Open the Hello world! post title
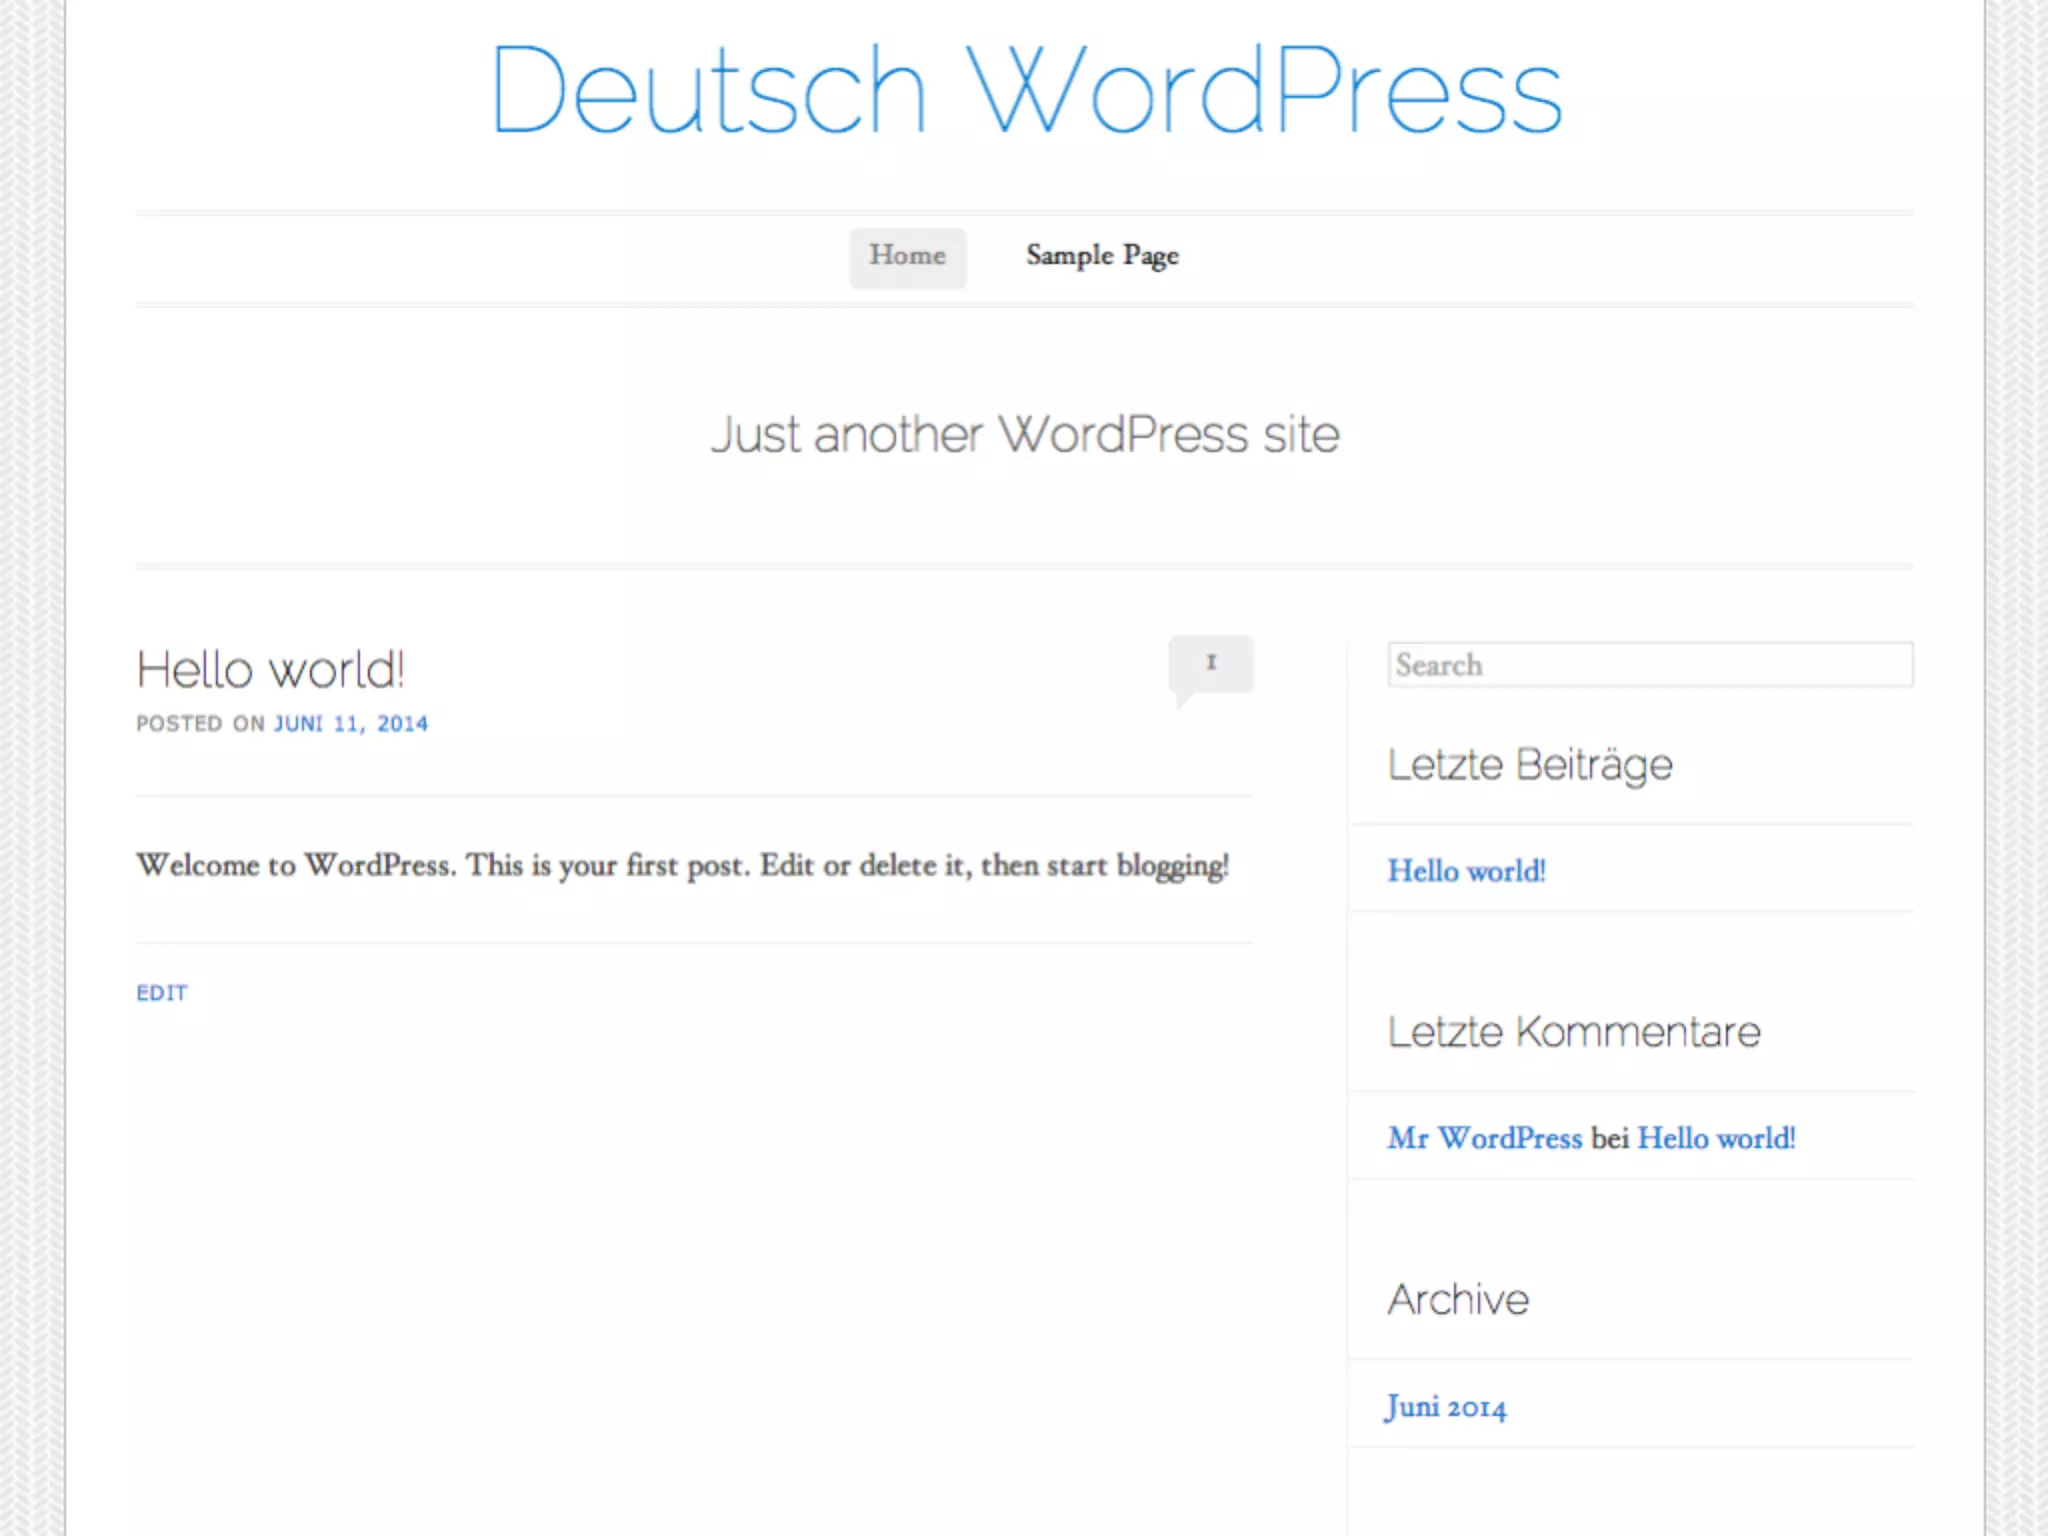Image resolution: width=2048 pixels, height=1536 pixels. point(270,670)
